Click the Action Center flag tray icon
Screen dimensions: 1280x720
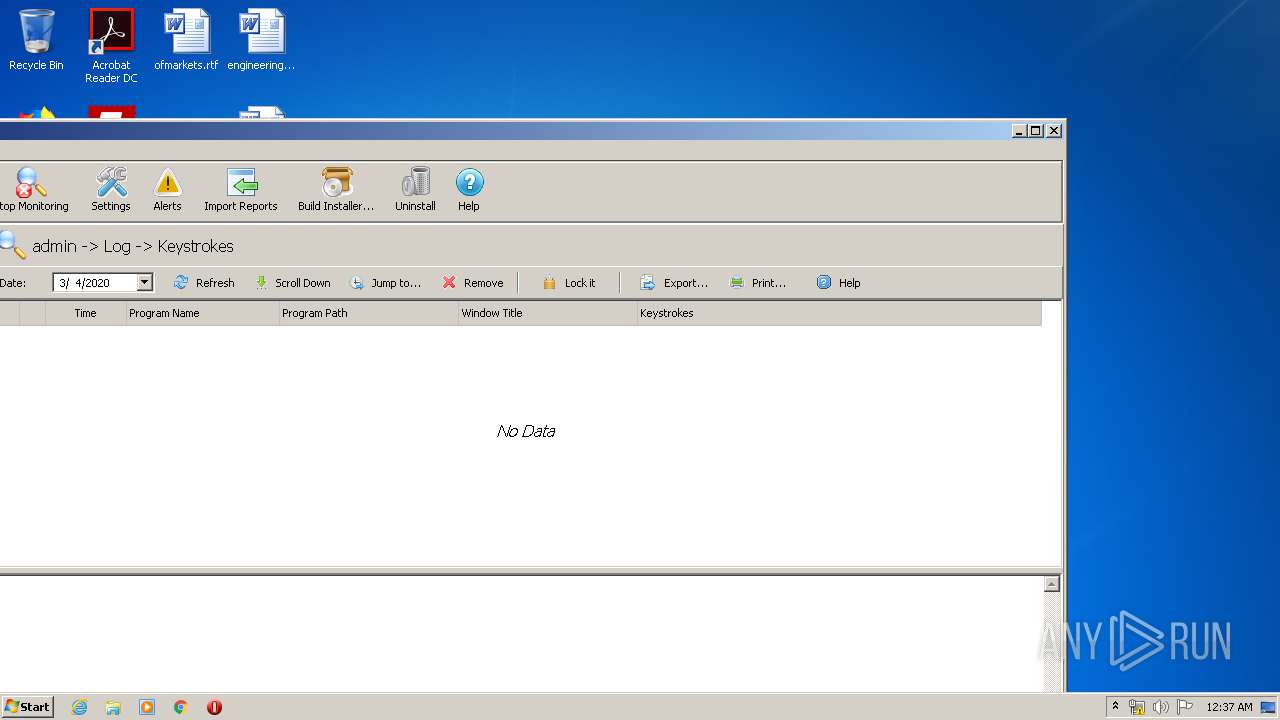(x=1184, y=707)
